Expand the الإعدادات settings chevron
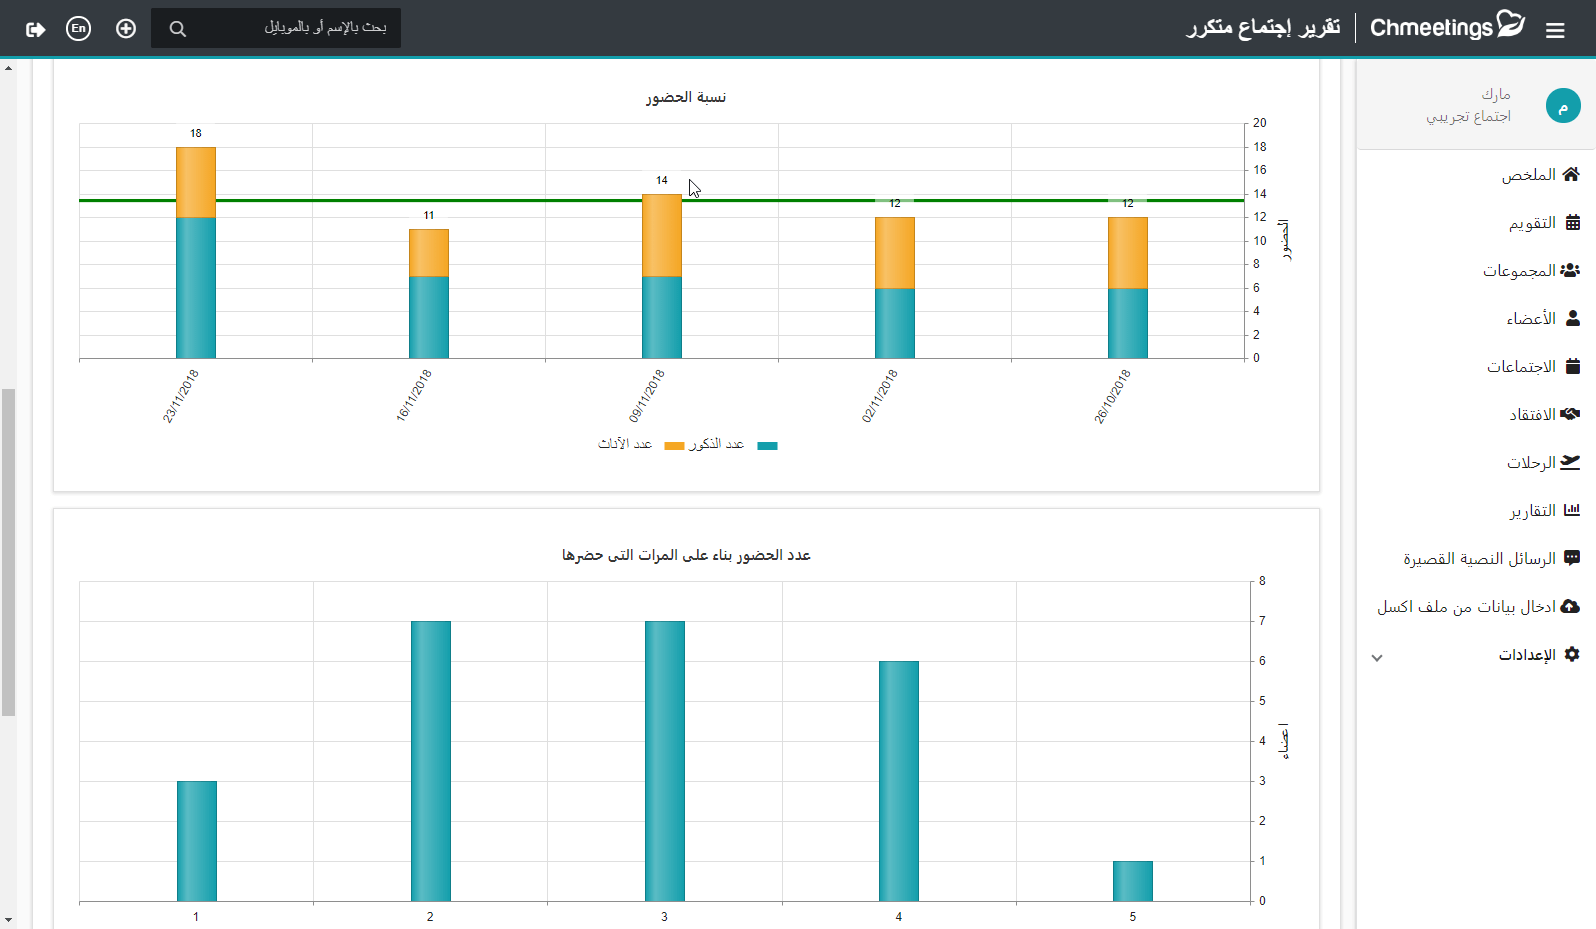The height and width of the screenshot is (929, 1596). [1377, 657]
